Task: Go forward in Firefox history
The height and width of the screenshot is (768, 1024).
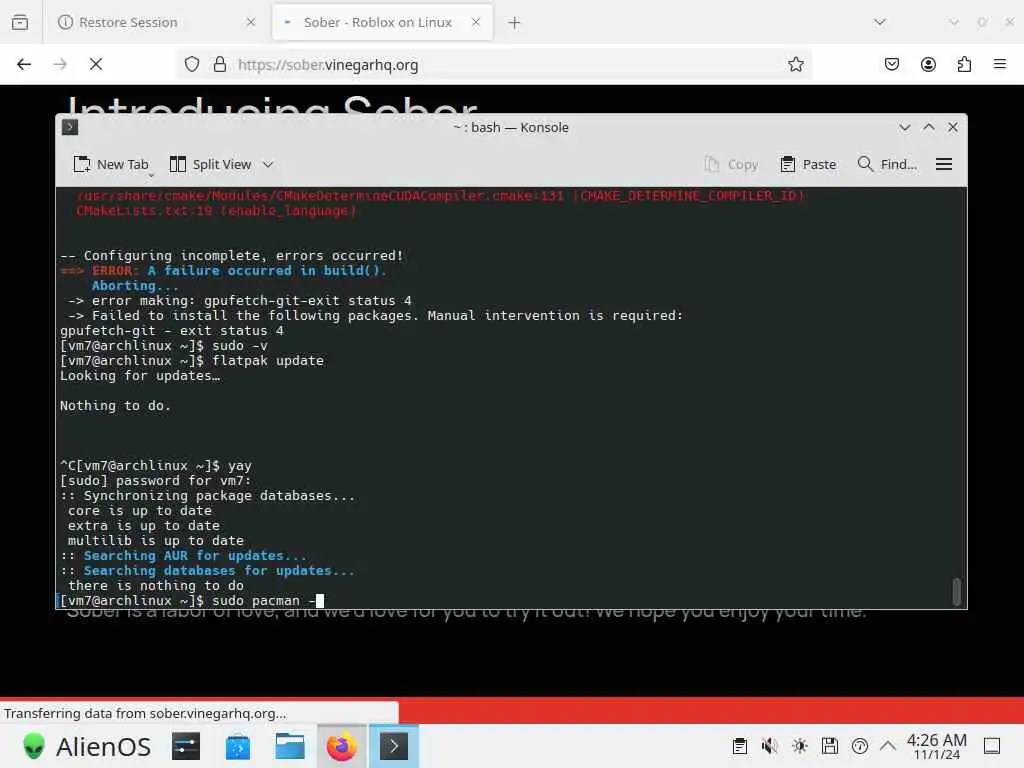Action: click(x=60, y=64)
